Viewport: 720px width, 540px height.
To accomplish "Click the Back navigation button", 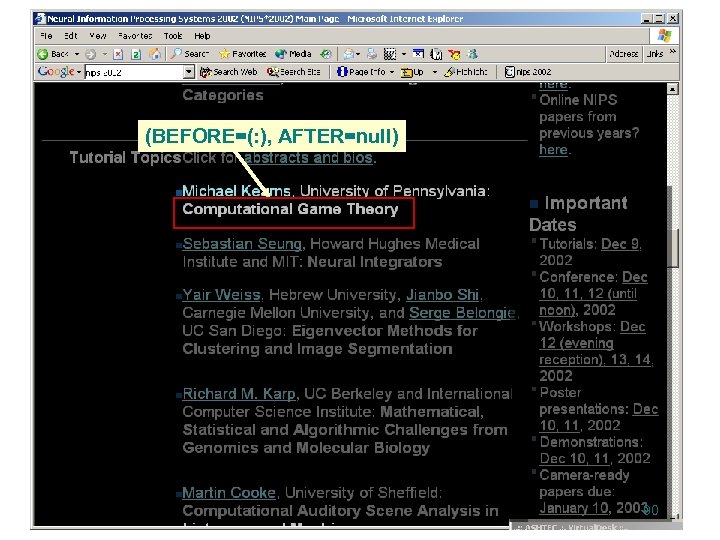I will [53, 54].
